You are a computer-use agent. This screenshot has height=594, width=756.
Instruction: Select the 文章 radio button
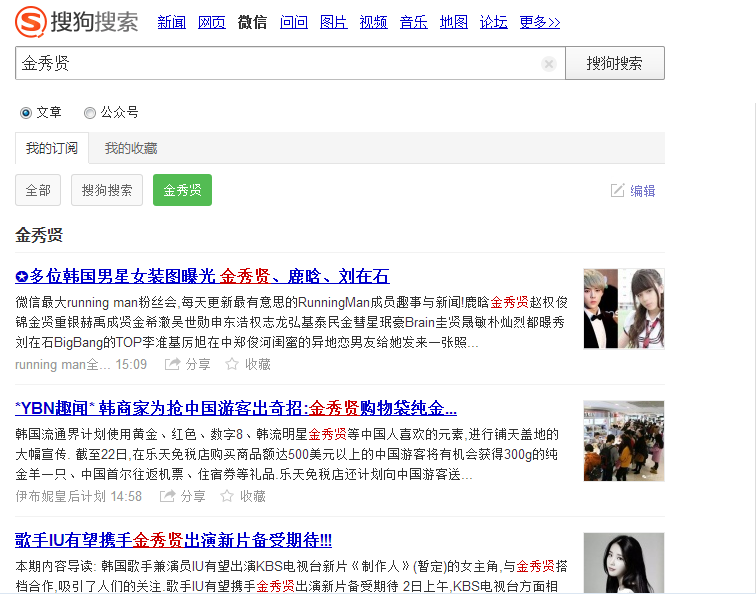click(x=26, y=113)
